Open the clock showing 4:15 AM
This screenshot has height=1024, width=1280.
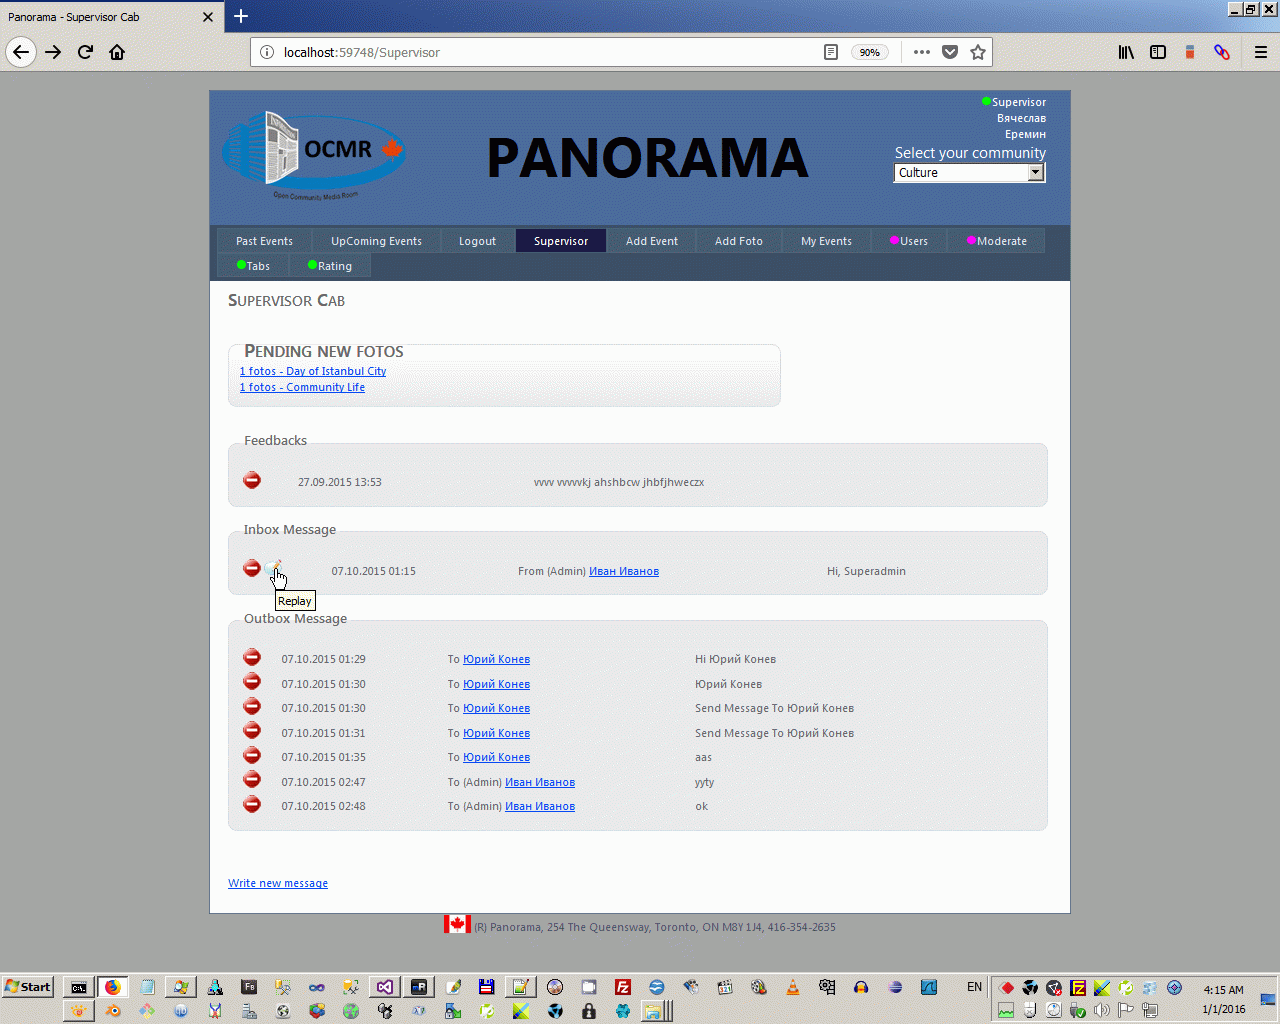click(x=1224, y=990)
